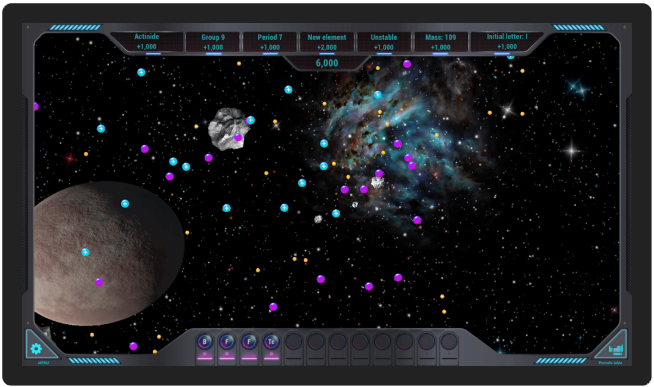This screenshot has height=387, width=654.
Task: Click the purple particle below the score
Action: tap(407, 64)
